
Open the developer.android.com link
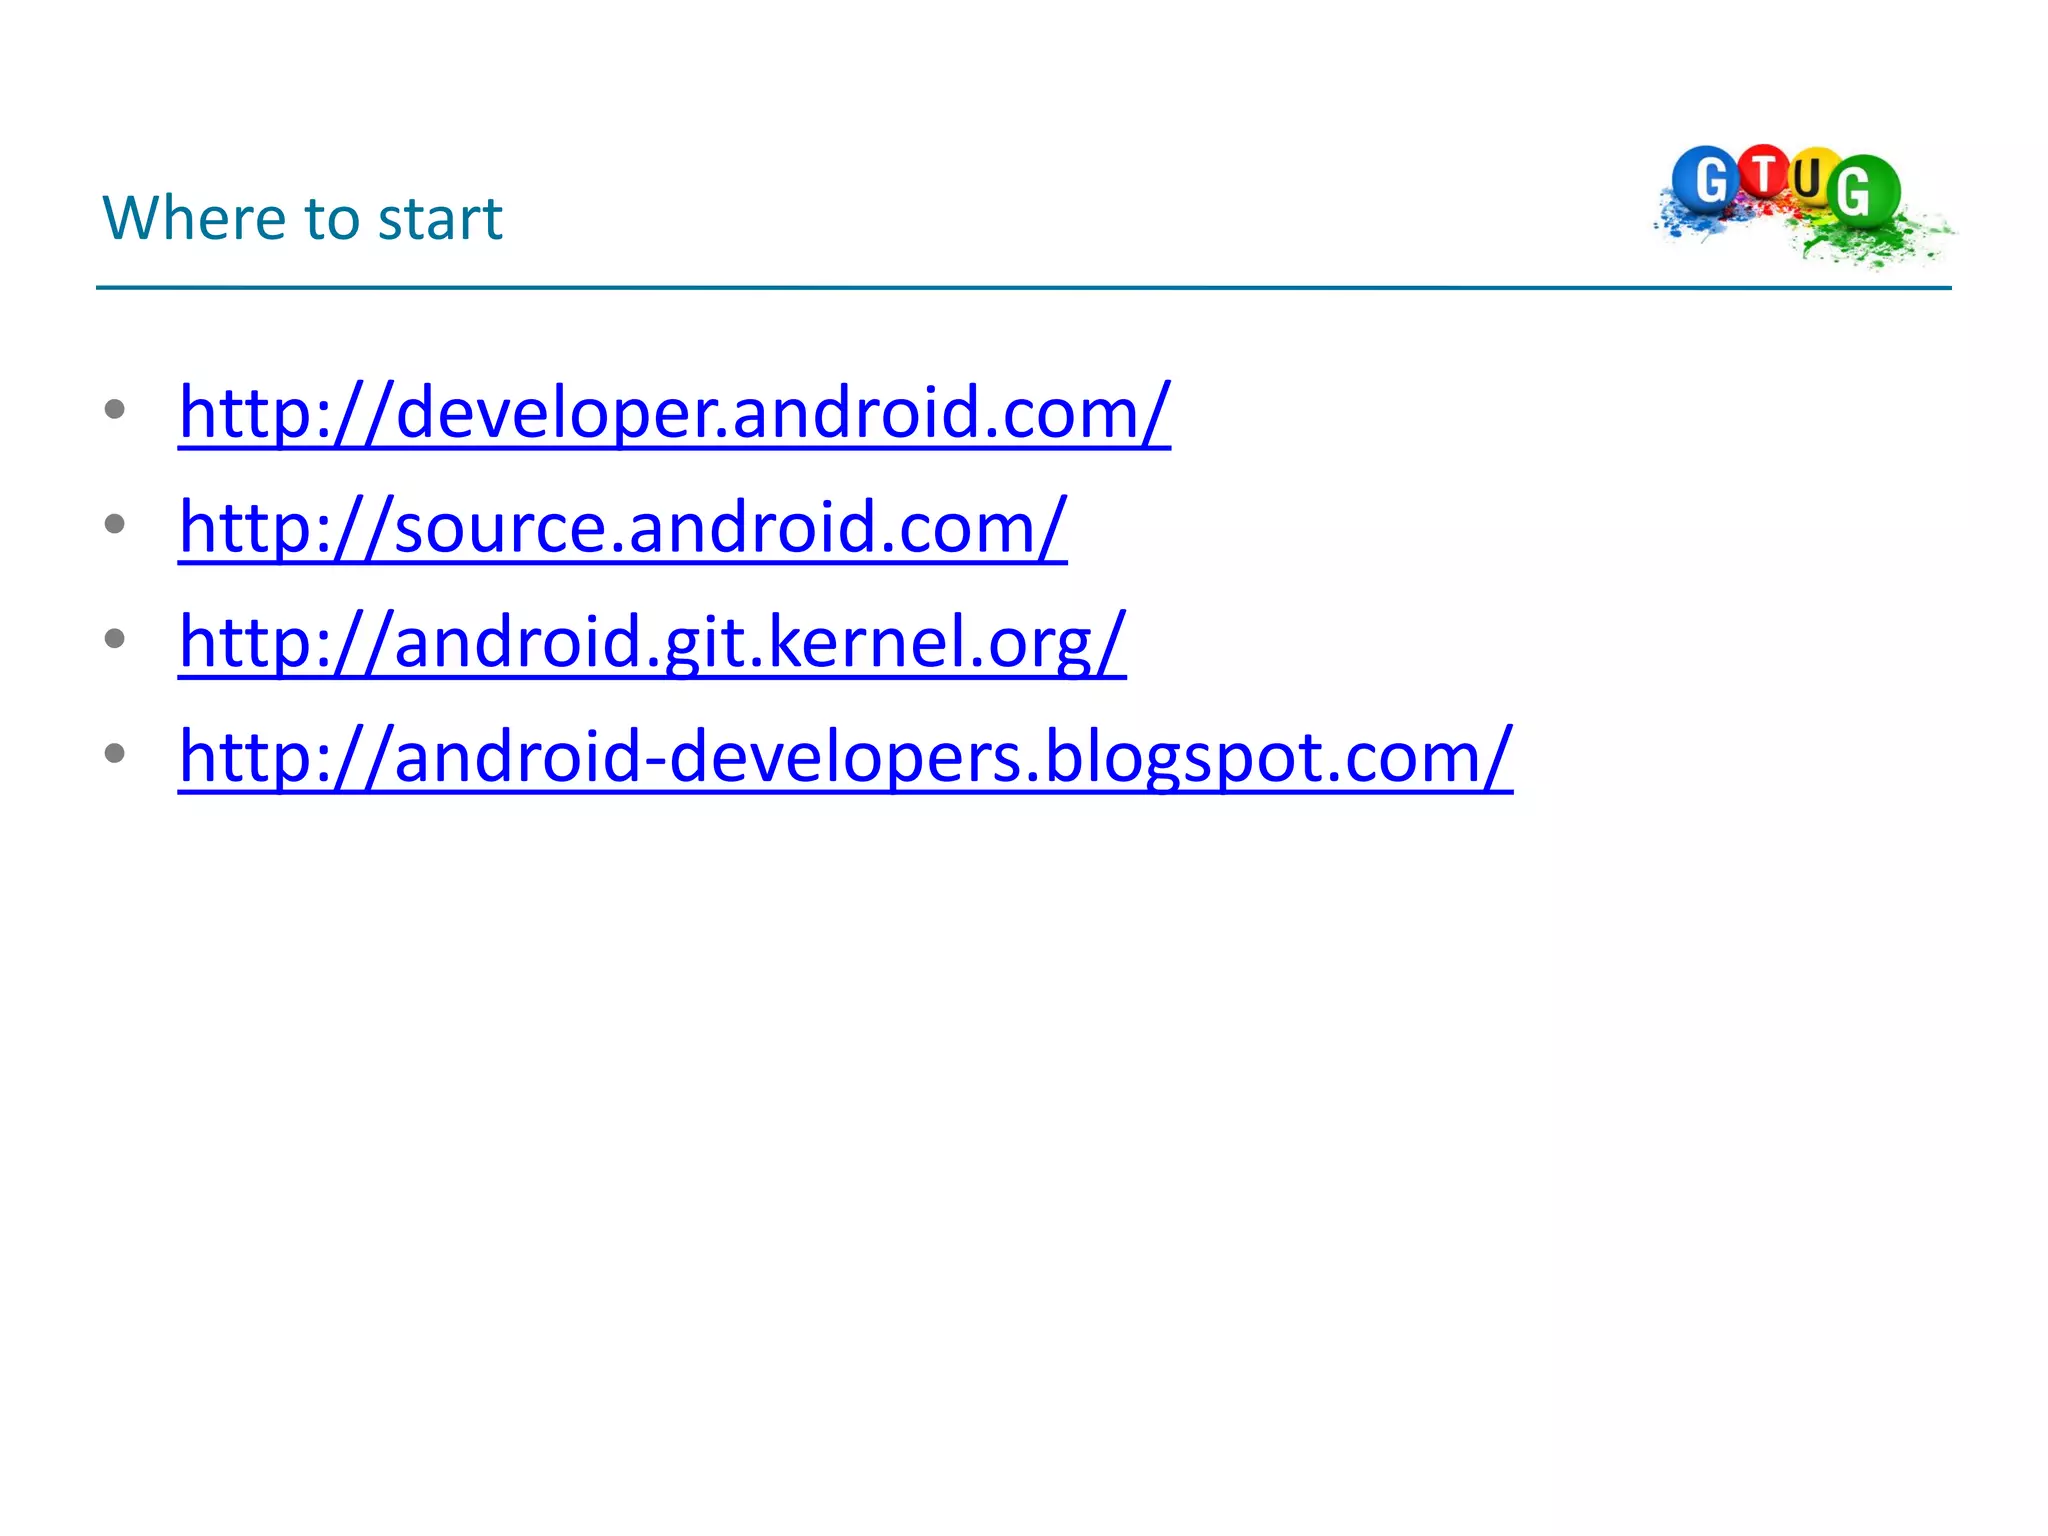coord(675,412)
